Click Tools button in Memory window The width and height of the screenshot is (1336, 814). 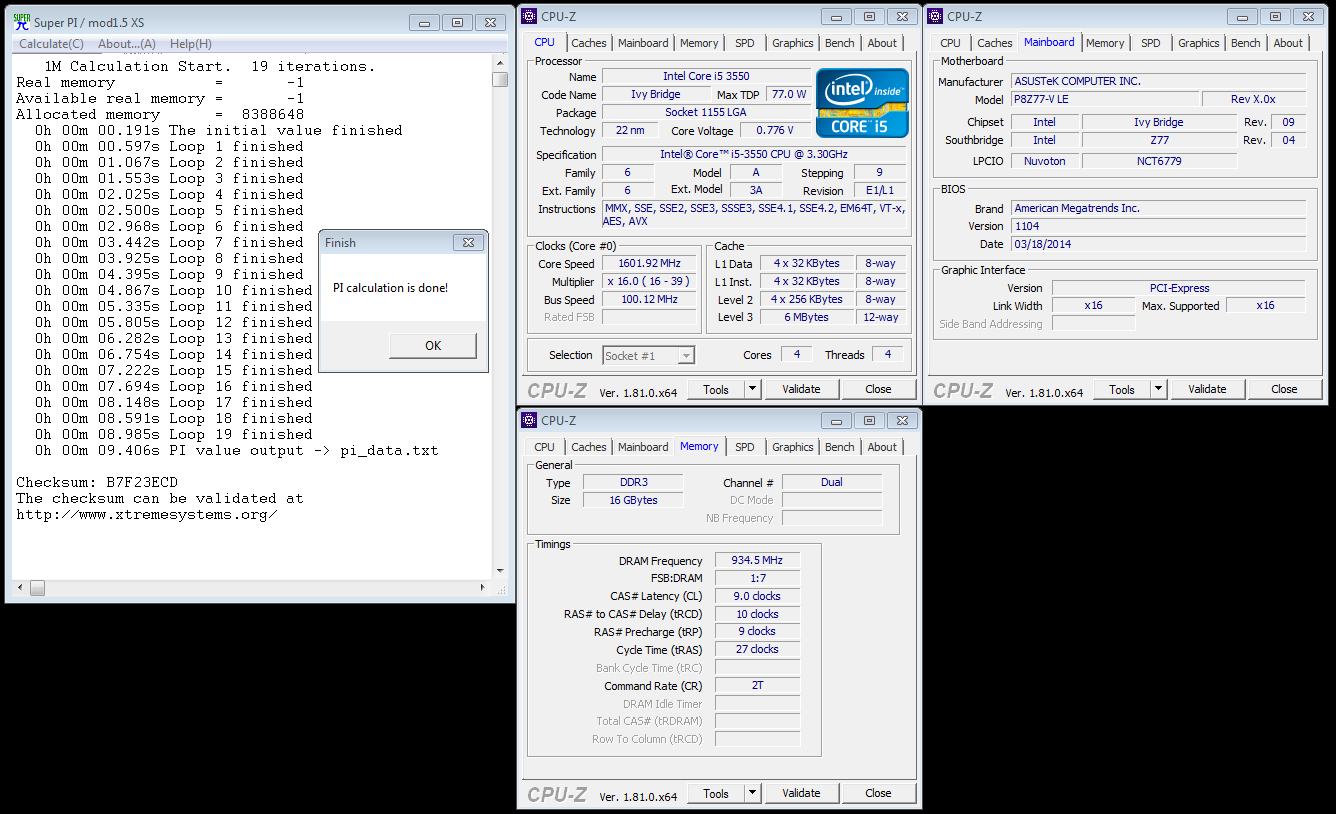click(715, 793)
